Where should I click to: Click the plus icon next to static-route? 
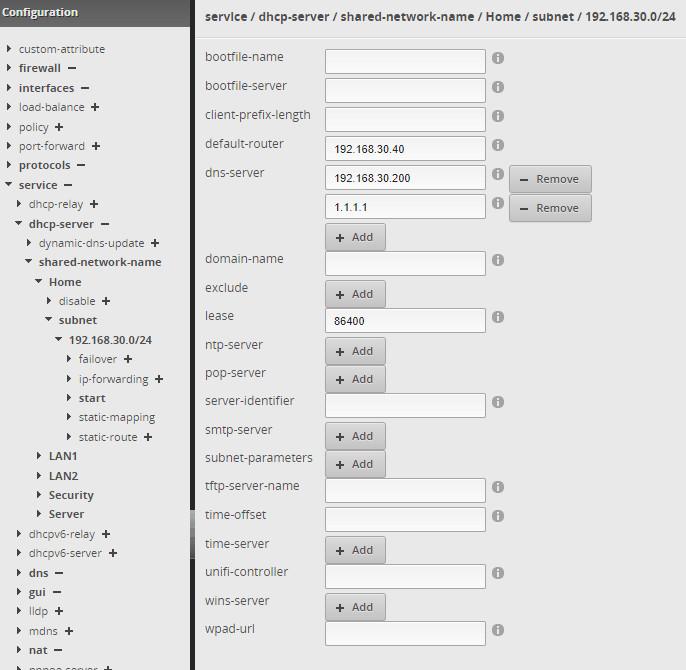pos(148,437)
